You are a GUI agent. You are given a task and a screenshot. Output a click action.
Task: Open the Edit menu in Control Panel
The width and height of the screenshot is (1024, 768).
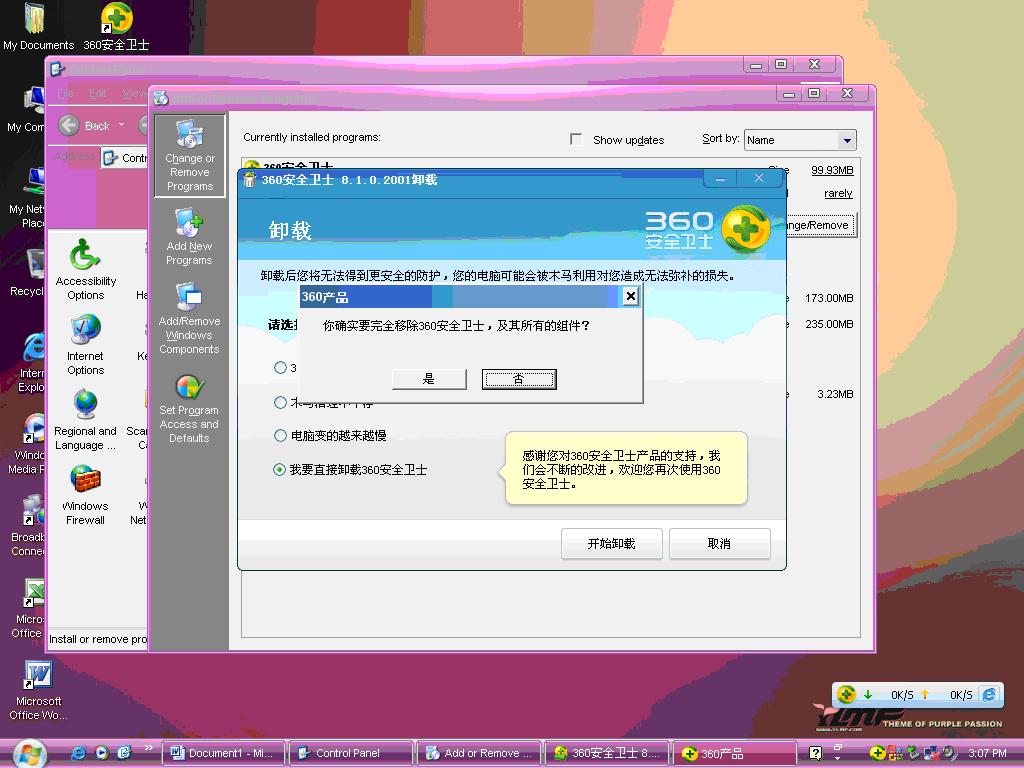coord(97,93)
